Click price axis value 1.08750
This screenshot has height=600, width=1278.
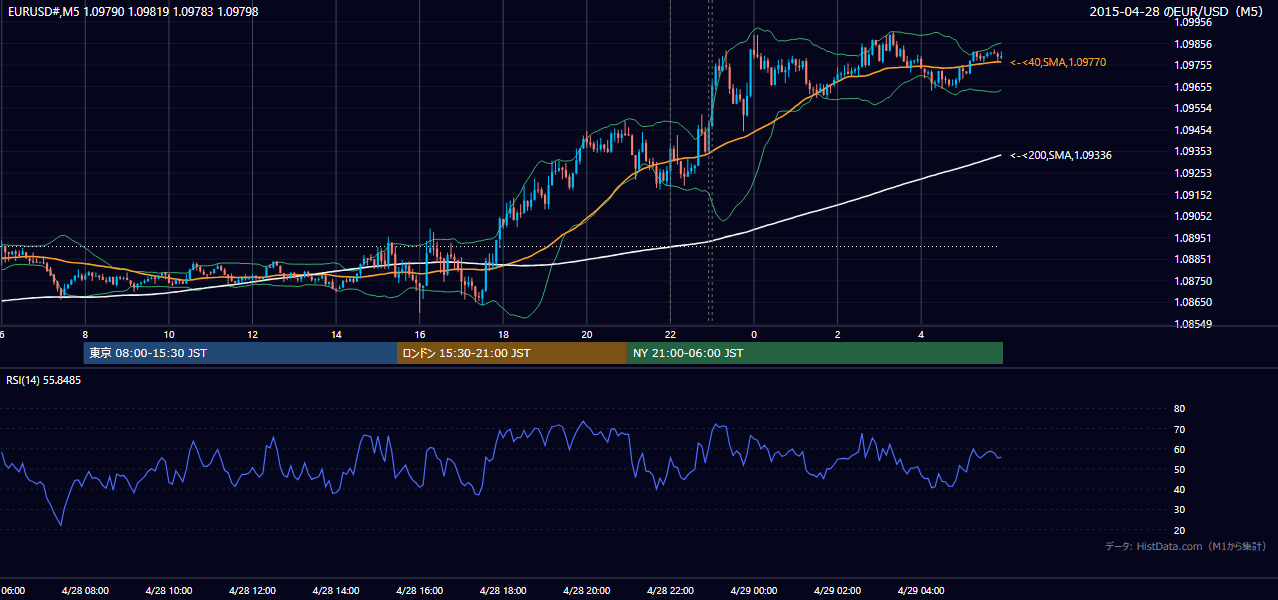1192,281
